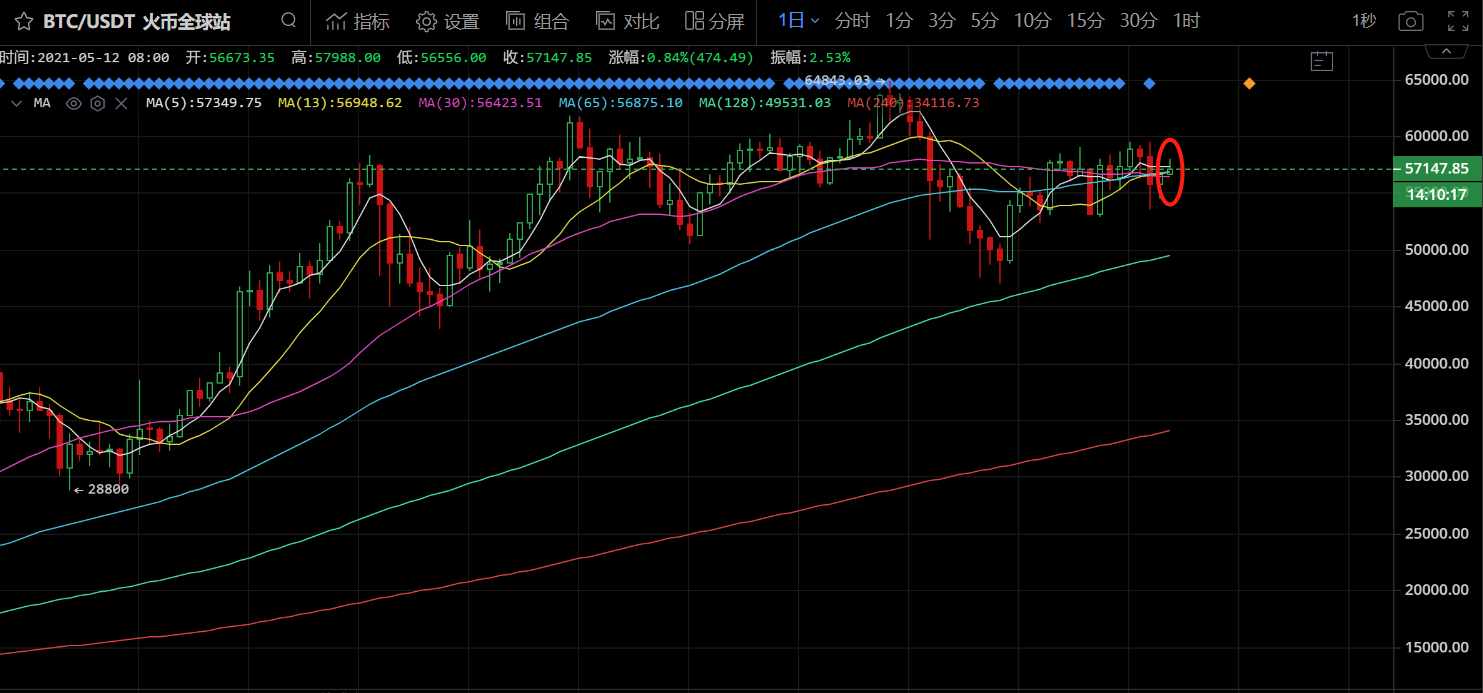Select the 1秒 refresh interval
Viewport: 1483px width, 693px height.
tap(1363, 21)
